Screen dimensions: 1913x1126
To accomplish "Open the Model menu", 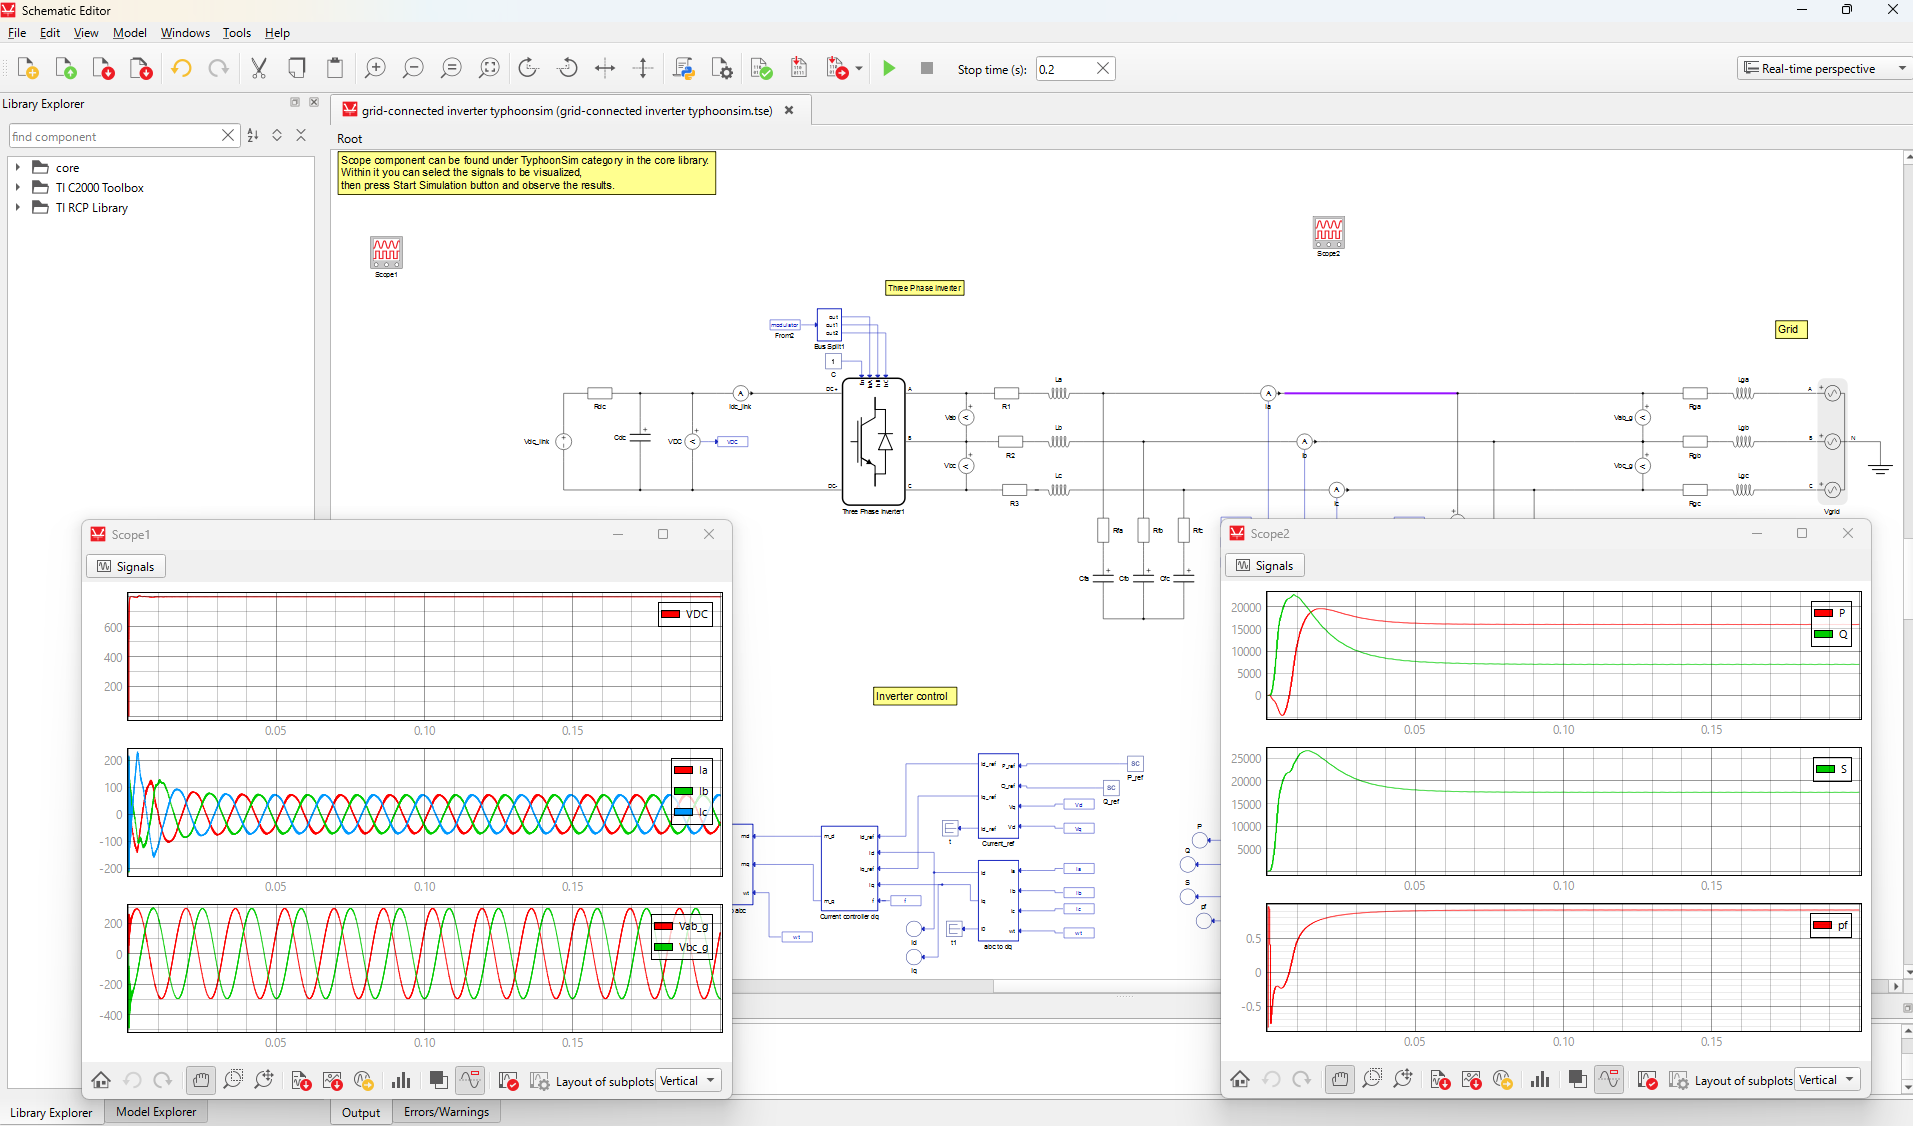I will [x=129, y=33].
